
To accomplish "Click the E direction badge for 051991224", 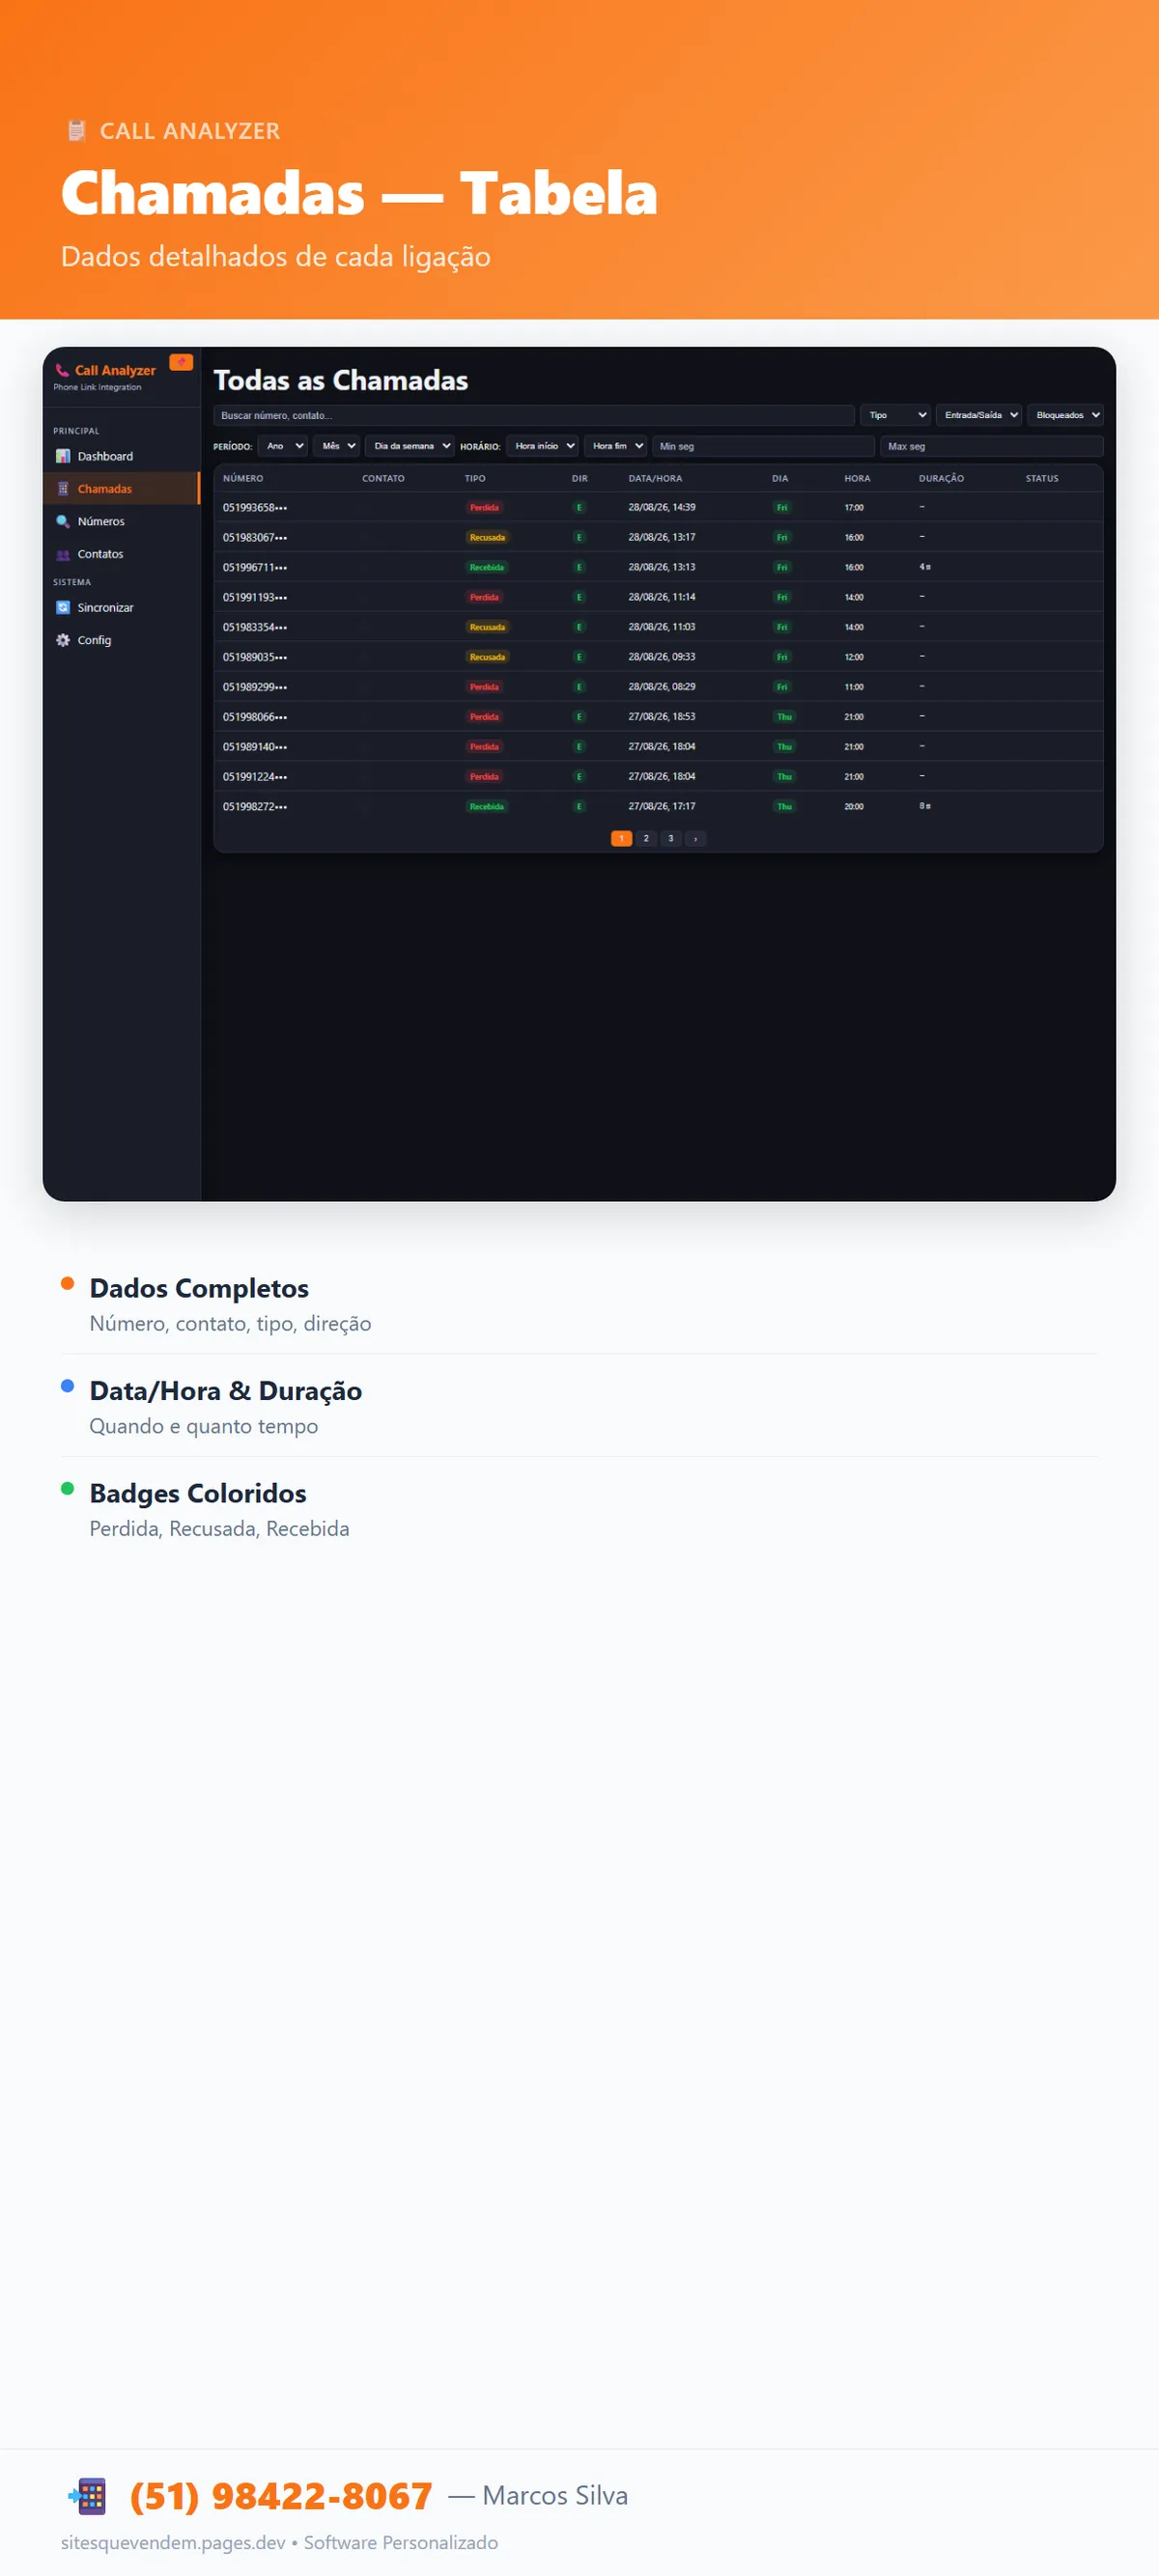I will 579,776.
